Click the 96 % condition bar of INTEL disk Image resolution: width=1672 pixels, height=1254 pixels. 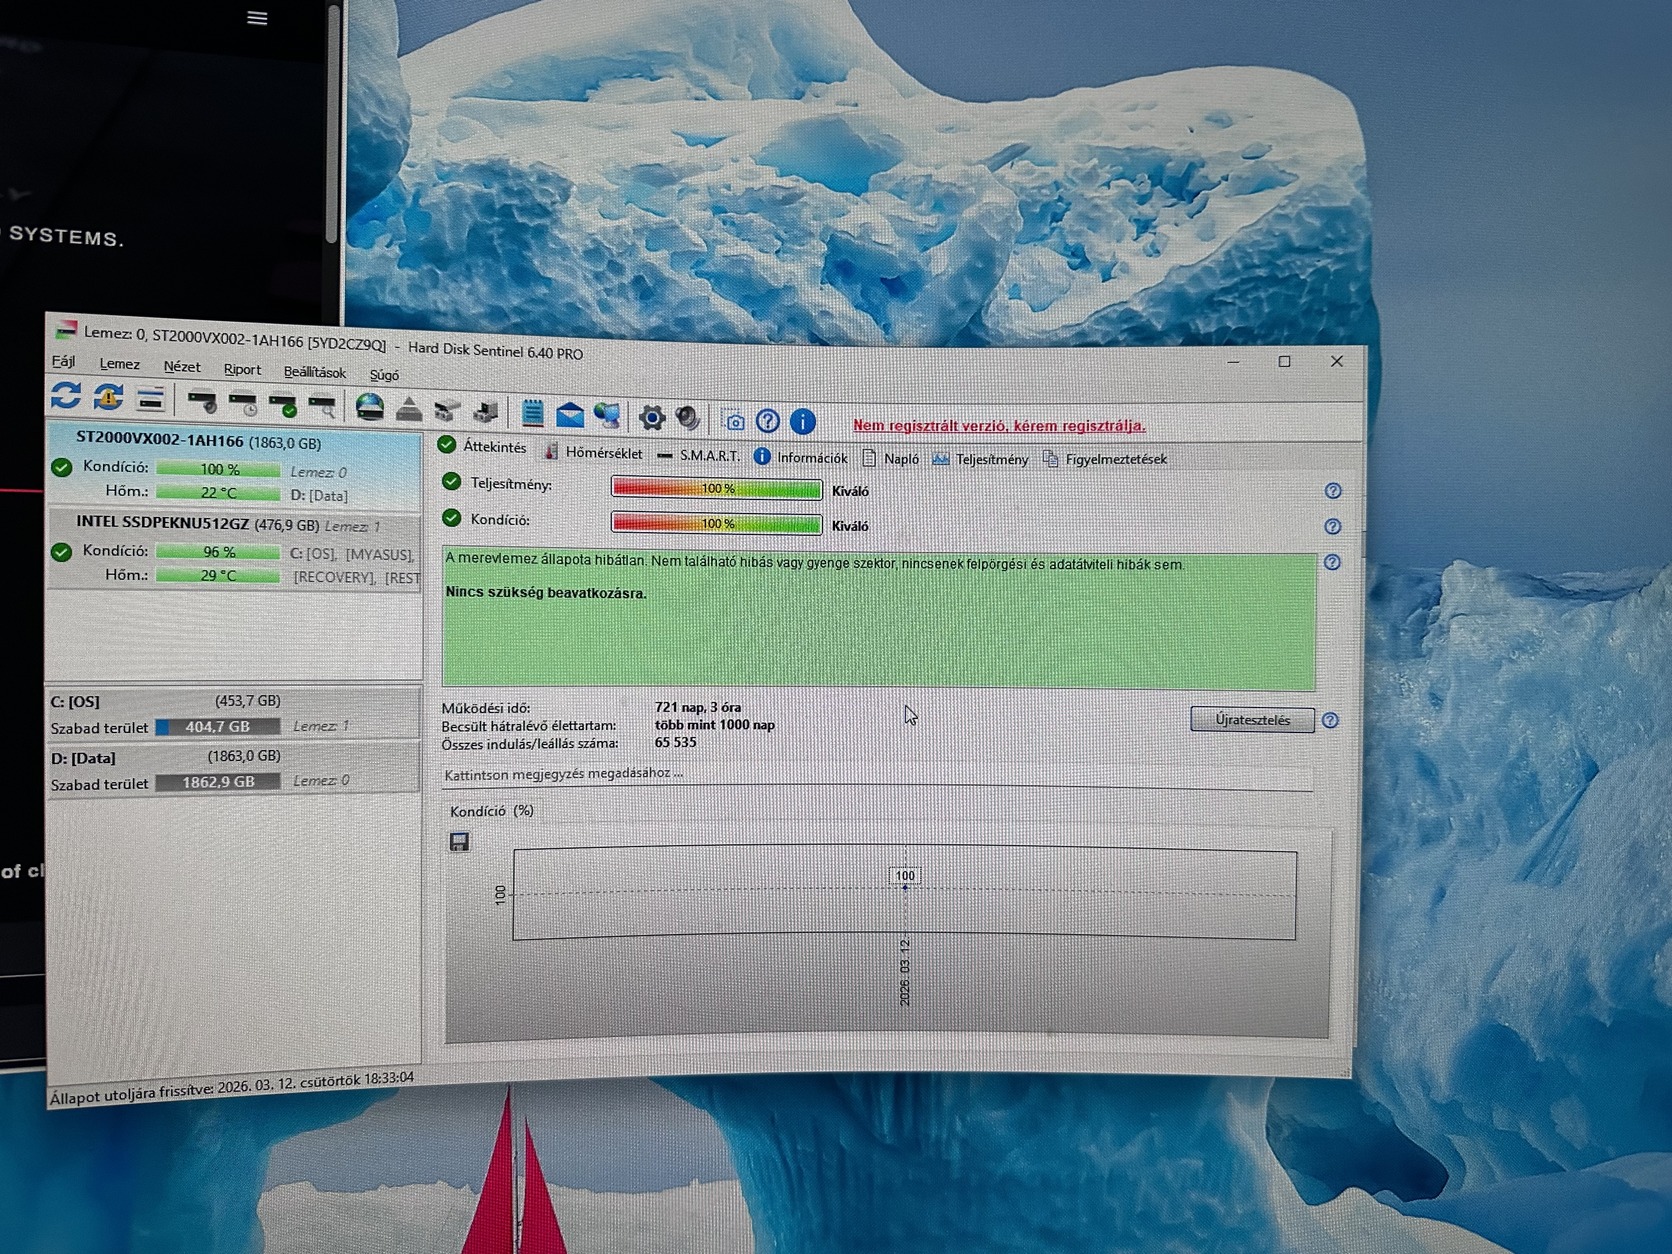219,552
